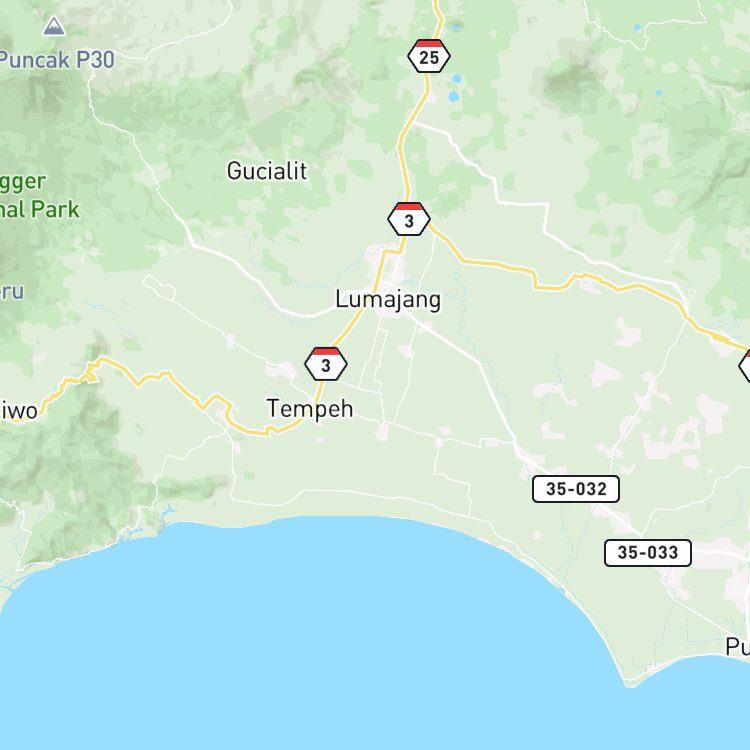Image resolution: width=750 pixels, height=750 pixels.
Task: Click the Puncak P30 mountain peak icon
Action: click(54, 26)
